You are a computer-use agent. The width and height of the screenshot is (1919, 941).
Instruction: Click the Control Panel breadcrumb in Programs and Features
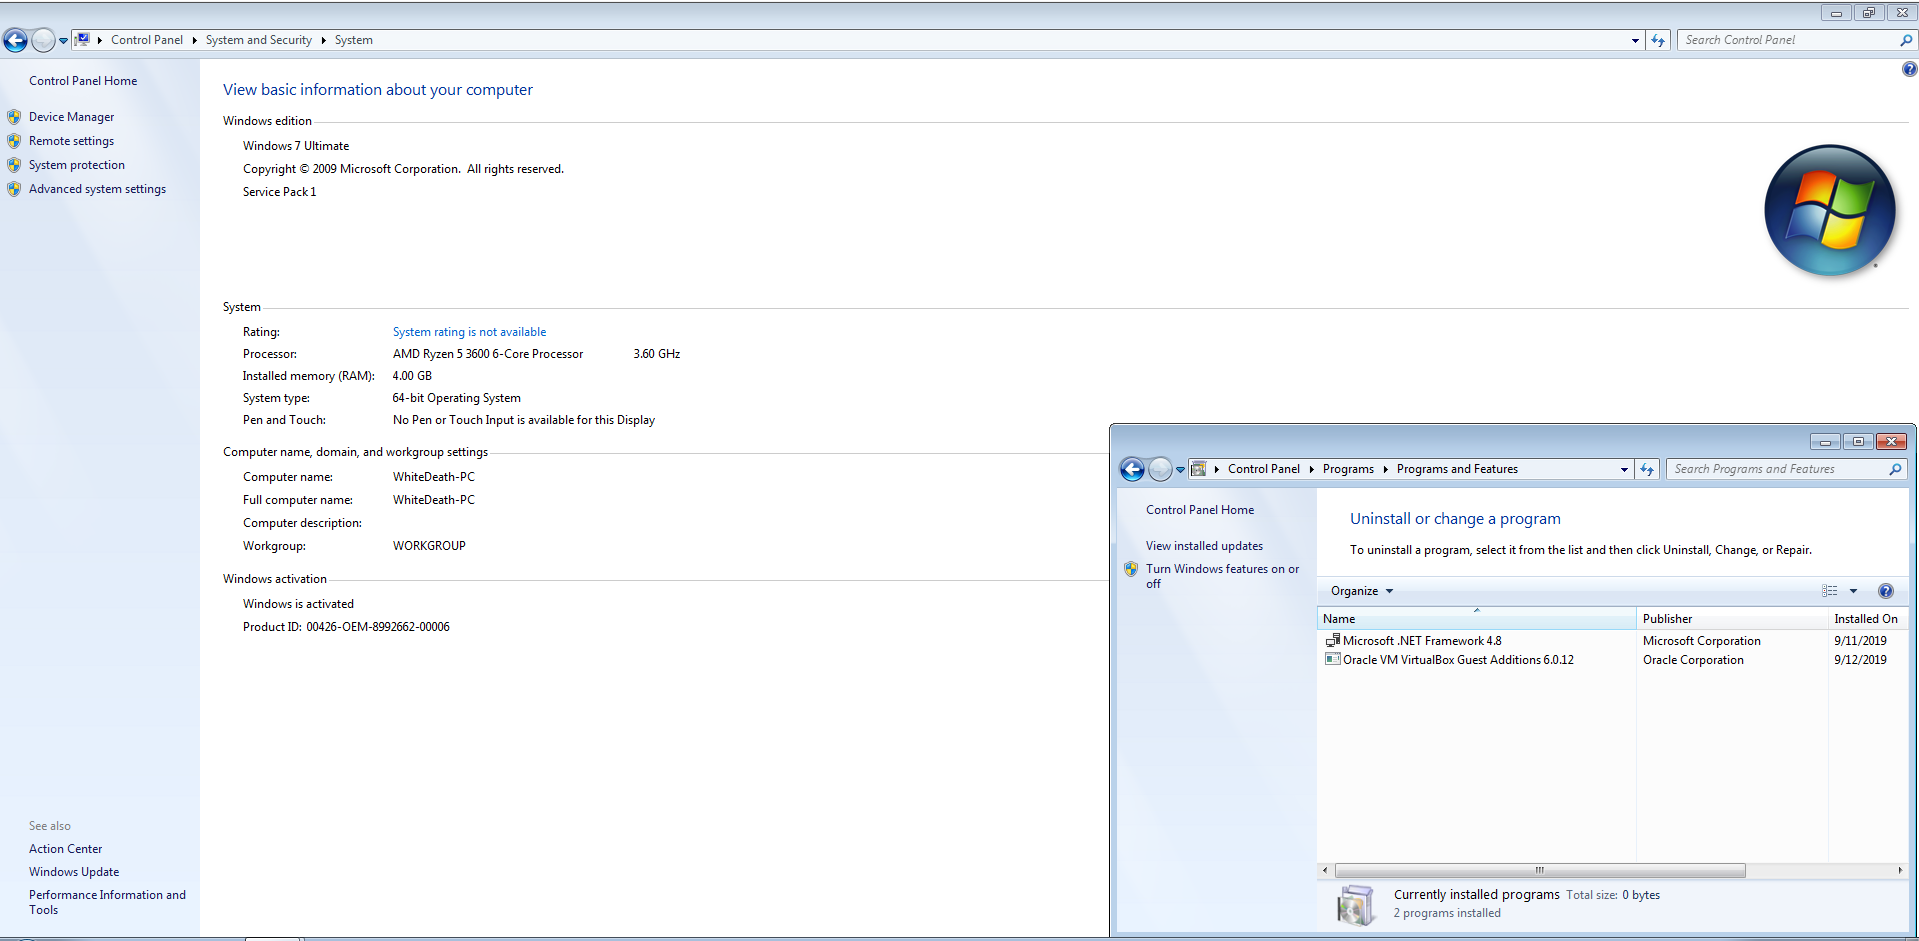point(1264,469)
